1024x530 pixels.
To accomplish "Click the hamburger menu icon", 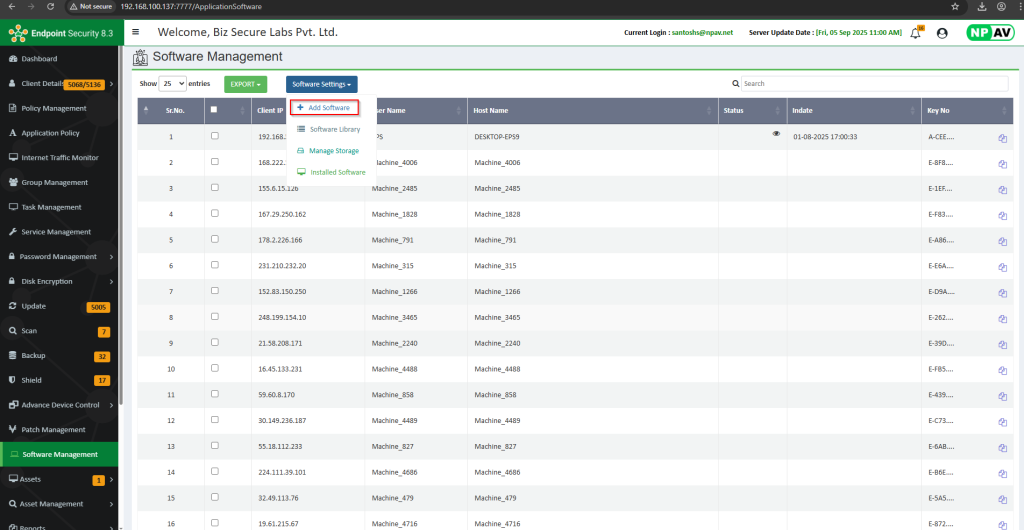I will coord(136,32).
